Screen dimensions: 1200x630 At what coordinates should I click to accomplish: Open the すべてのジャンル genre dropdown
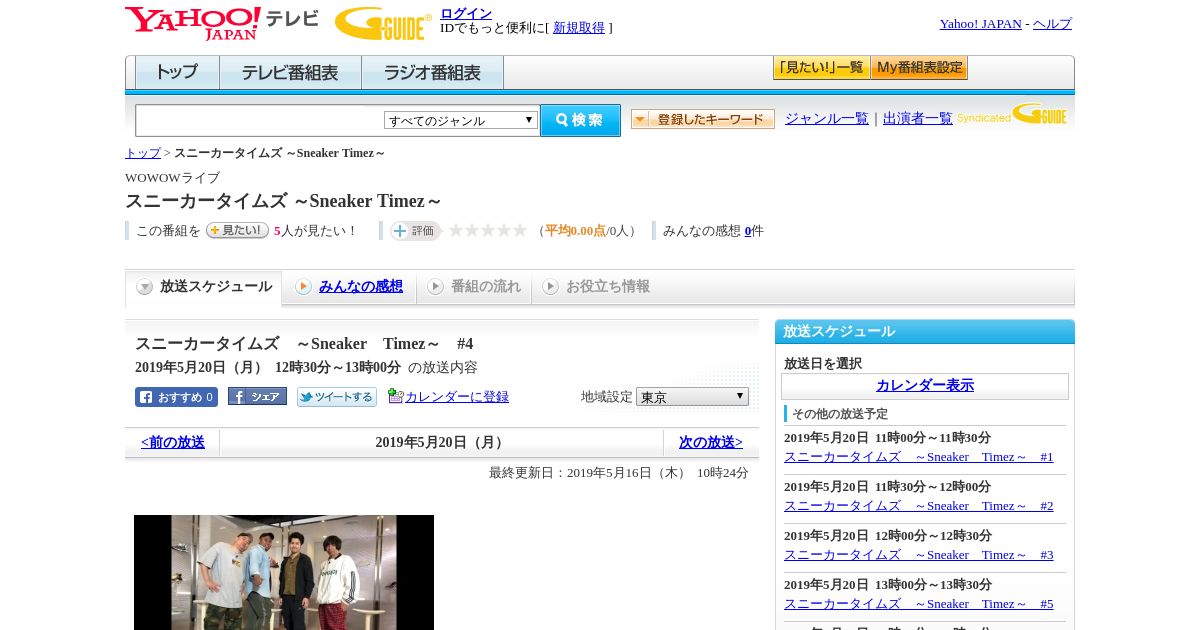461,120
